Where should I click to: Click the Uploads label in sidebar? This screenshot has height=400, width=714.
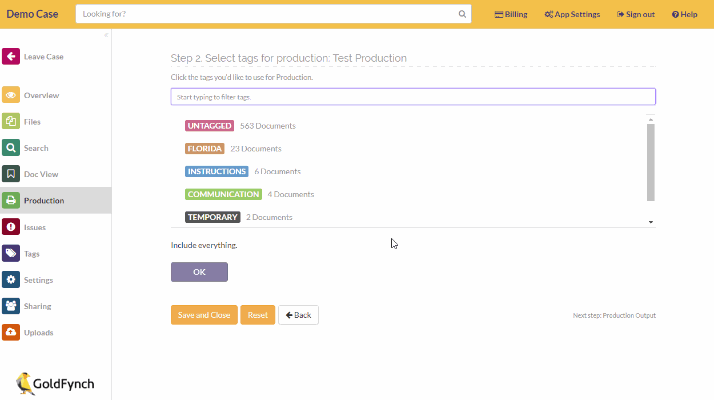point(39,332)
